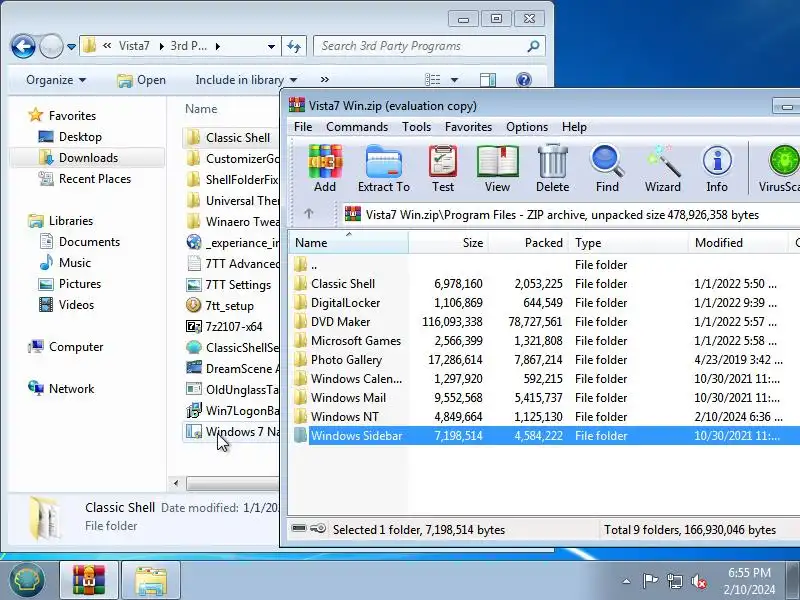800x600 pixels.
Task: Open the Options menu in WinRAR
Action: point(527,127)
